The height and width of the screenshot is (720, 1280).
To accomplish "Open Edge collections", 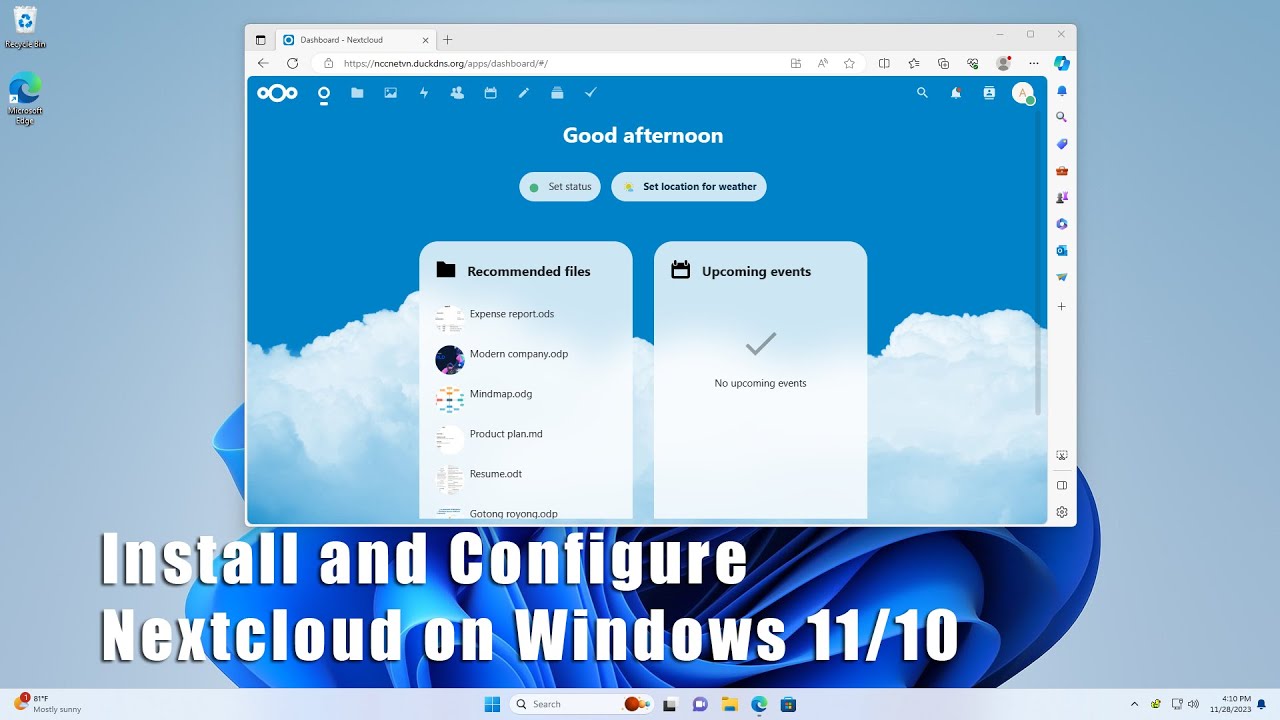I will click(943, 63).
